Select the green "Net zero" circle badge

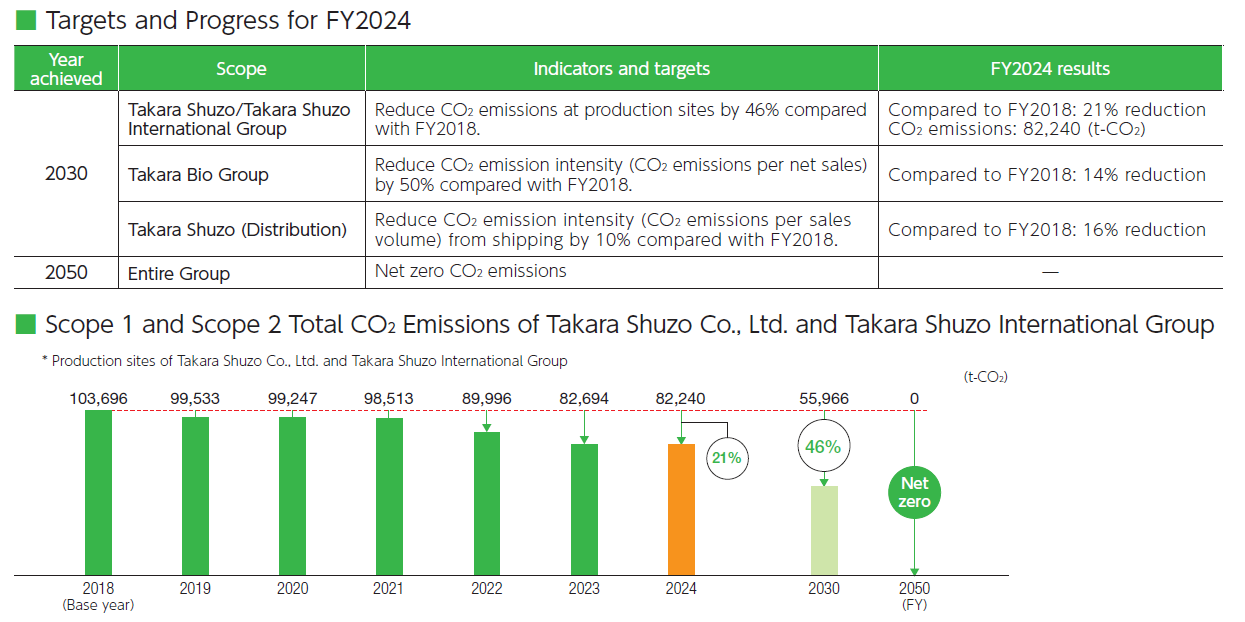point(914,493)
